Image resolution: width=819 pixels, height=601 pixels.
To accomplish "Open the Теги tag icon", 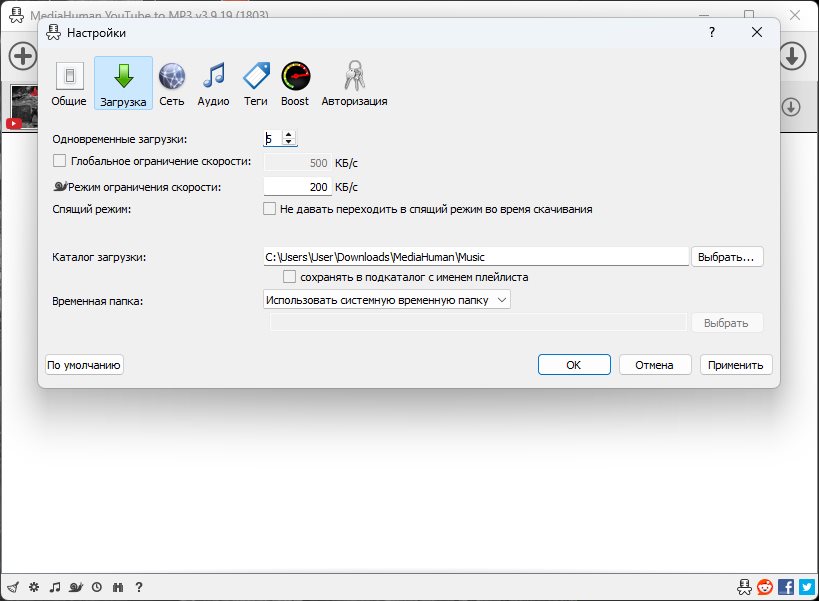I will 256,83.
